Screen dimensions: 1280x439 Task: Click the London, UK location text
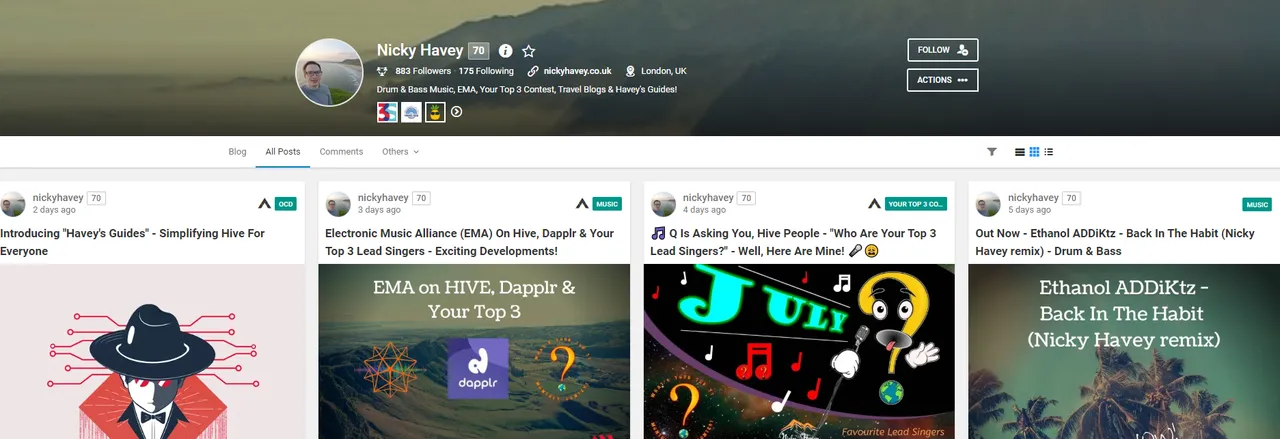click(663, 72)
